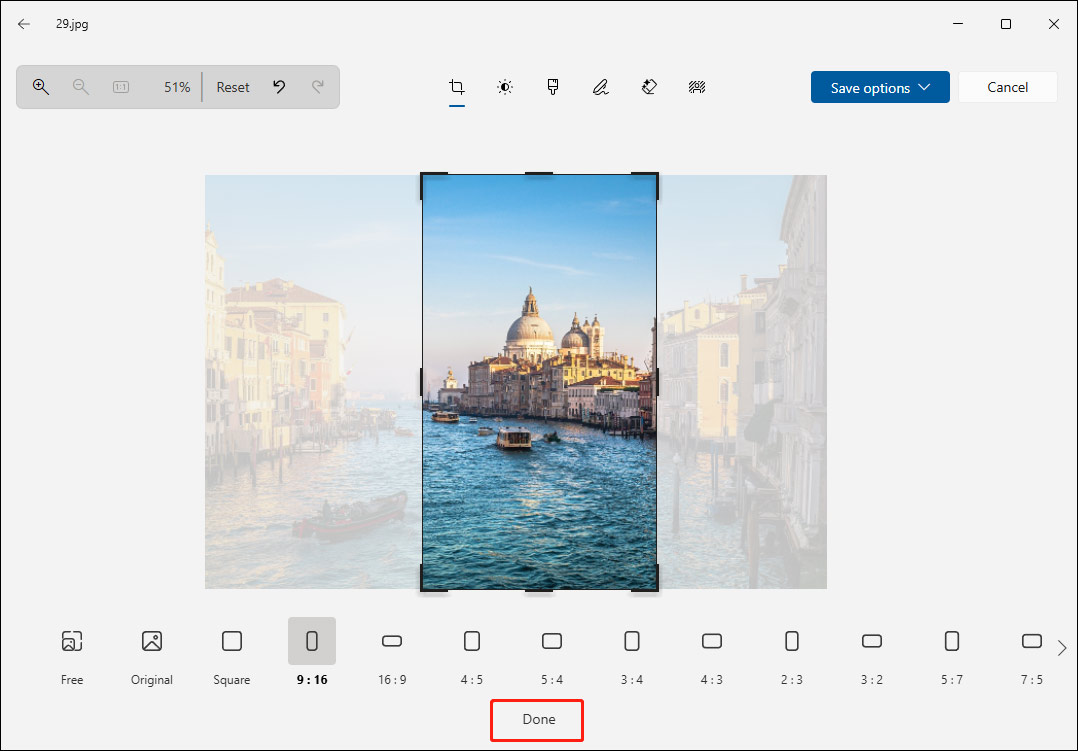Select the Crop tool
1078x751 pixels.
pyautogui.click(x=457, y=87)
